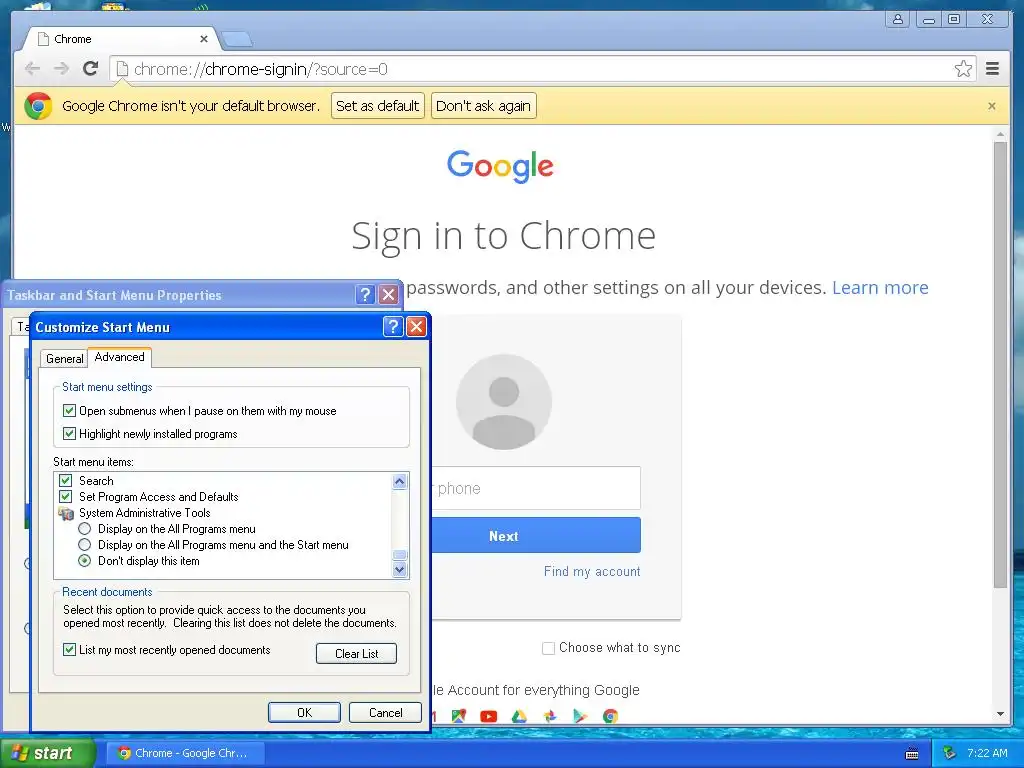1024x768 pixels.
Task: Click Chrome's back navigation arrow
Action: [x=32, y=69]
